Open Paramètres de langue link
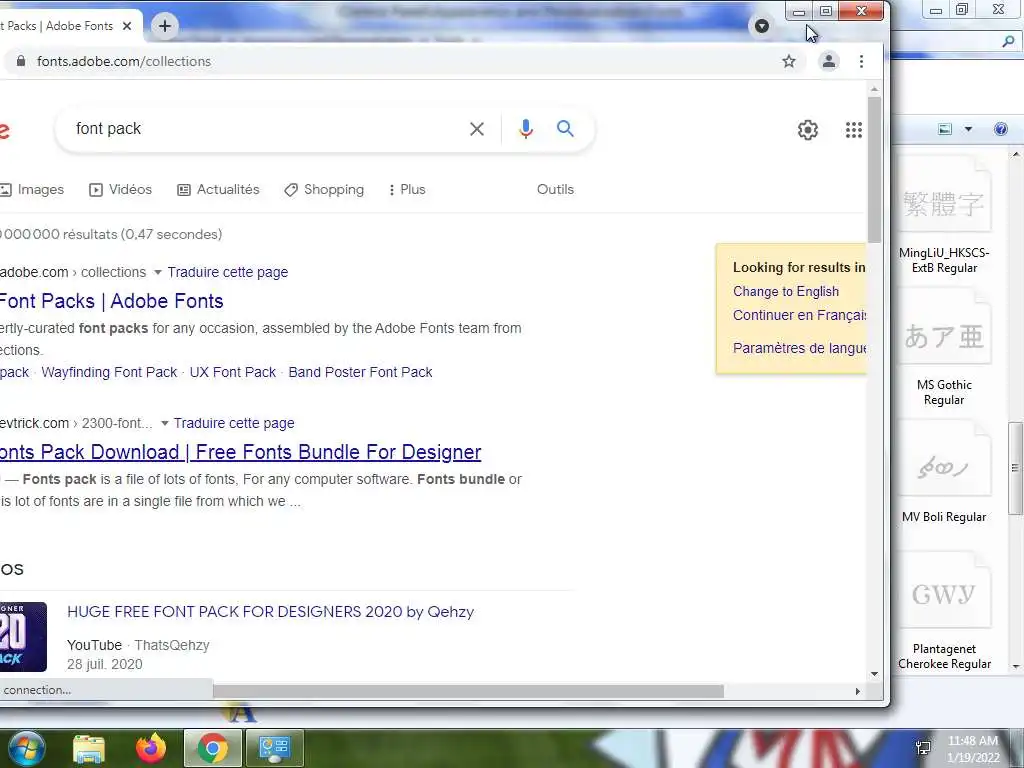 point(799,348)
